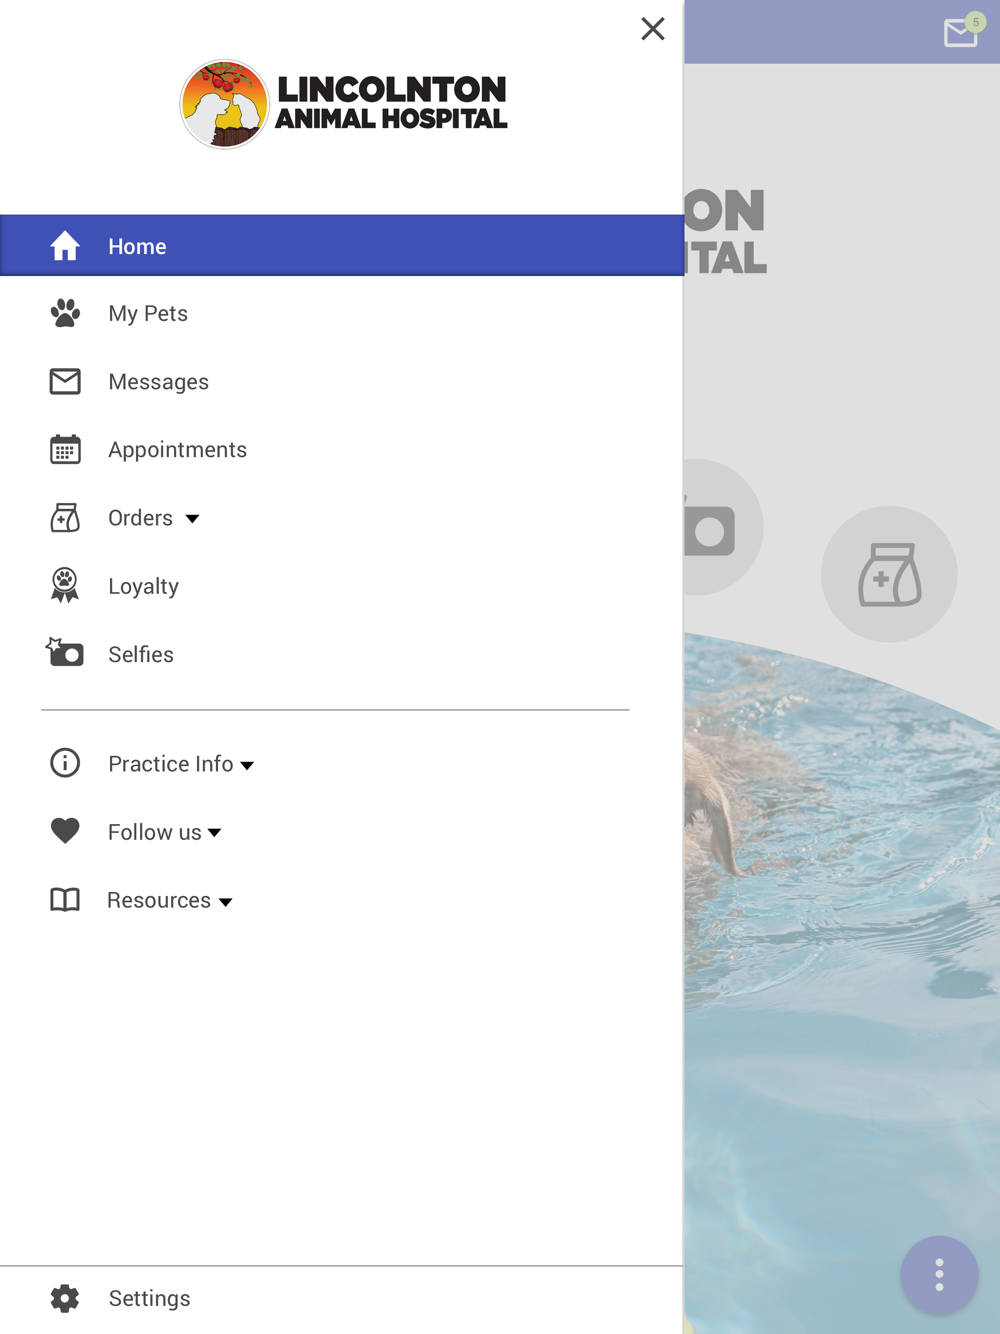Image resolution: width=1000 pixels, height=1334 pixels.
Task: Open the My Pets label
Action: (148, 314)
